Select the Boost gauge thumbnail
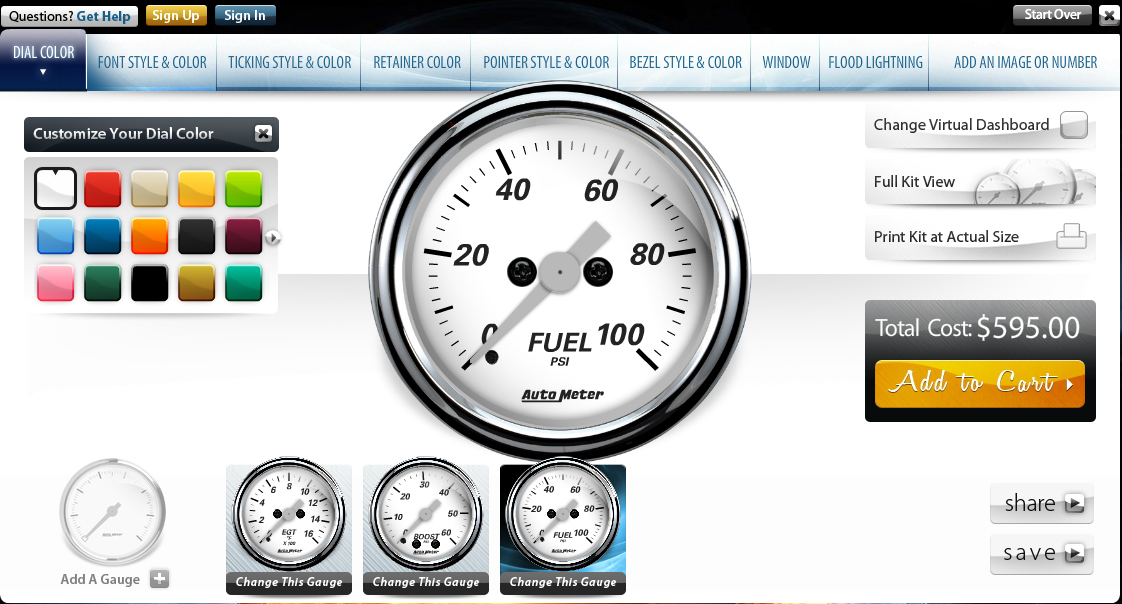1122x604 pixels. pyautogui.click(x=426, y=513)
